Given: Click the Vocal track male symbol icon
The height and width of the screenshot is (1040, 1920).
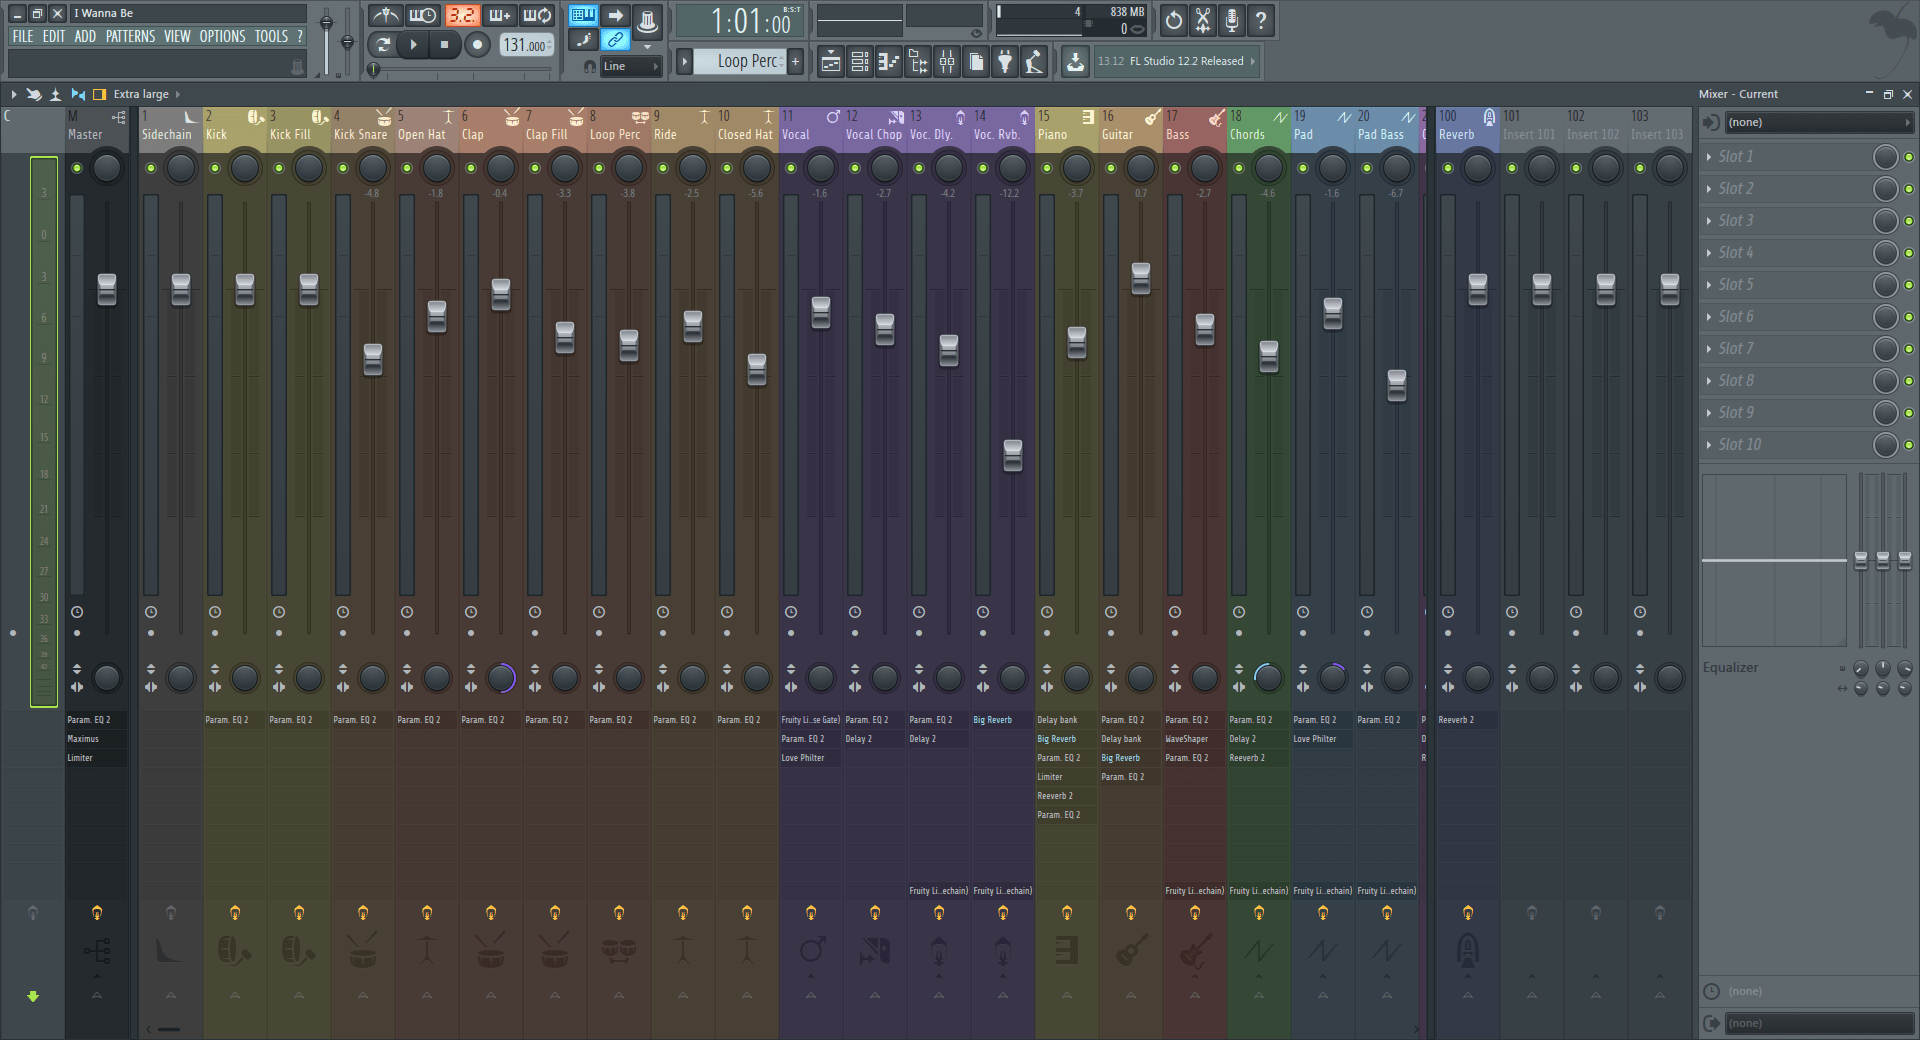Looking at the screenshot, I should [811, 948].
